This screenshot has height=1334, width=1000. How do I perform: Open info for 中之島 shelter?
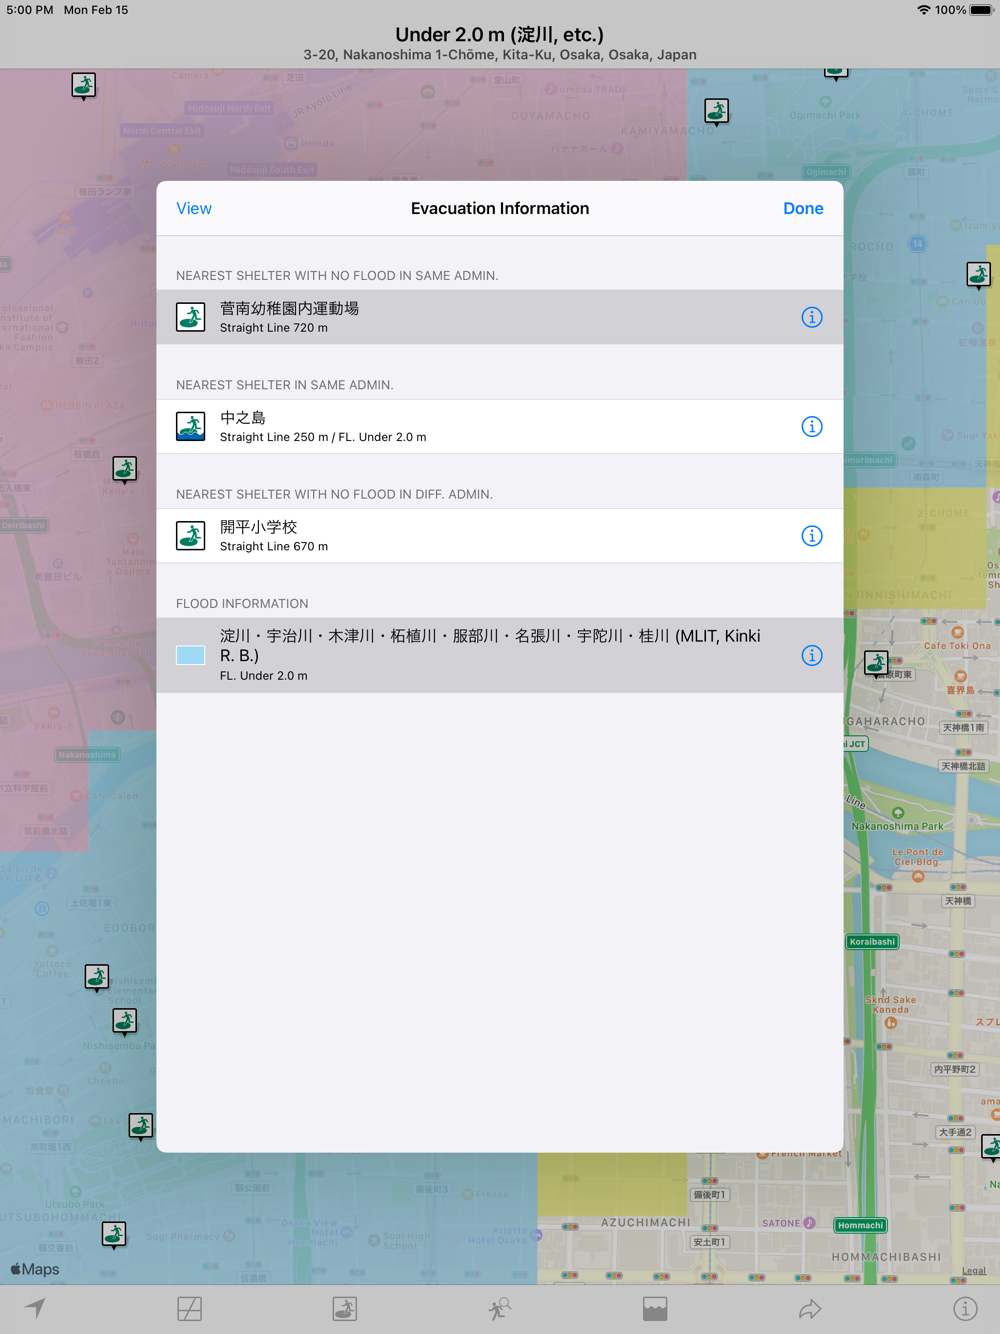click(812, 427)
